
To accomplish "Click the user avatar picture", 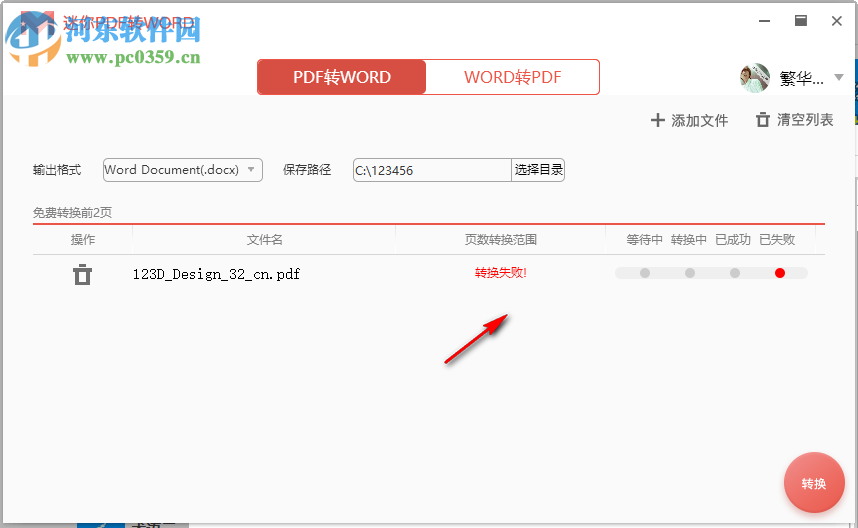I will coord(755,78).
